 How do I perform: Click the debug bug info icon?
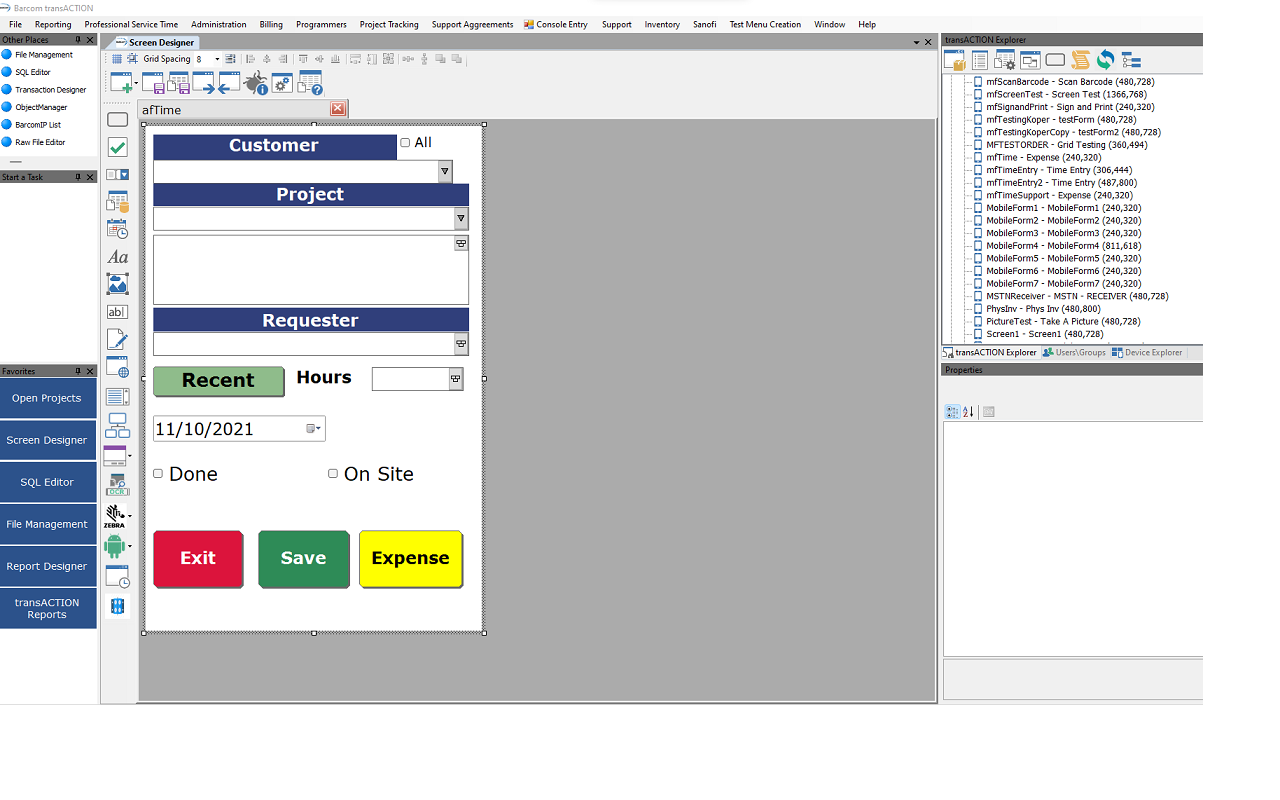coord(256,83)
